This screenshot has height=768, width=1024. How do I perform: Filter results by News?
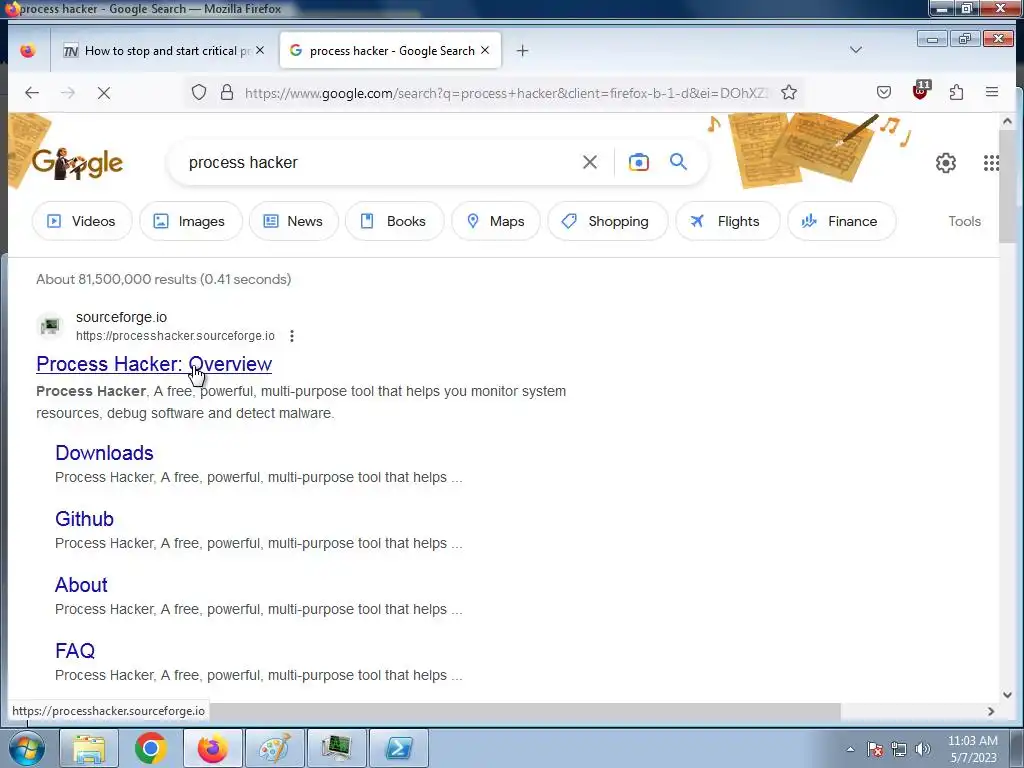294,221
